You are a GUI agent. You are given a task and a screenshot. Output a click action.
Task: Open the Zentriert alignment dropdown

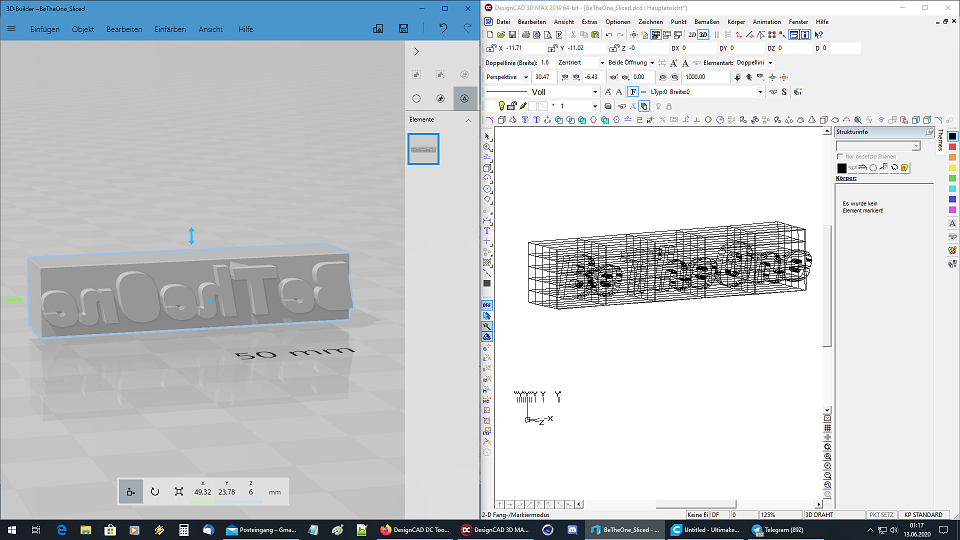point(580,63)
